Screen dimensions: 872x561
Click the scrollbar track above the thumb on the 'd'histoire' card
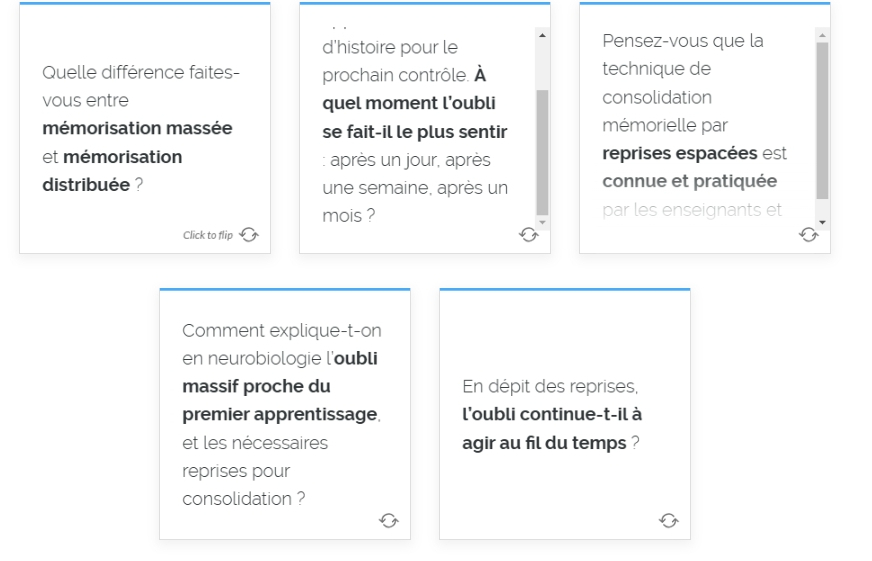click(542, 66)
